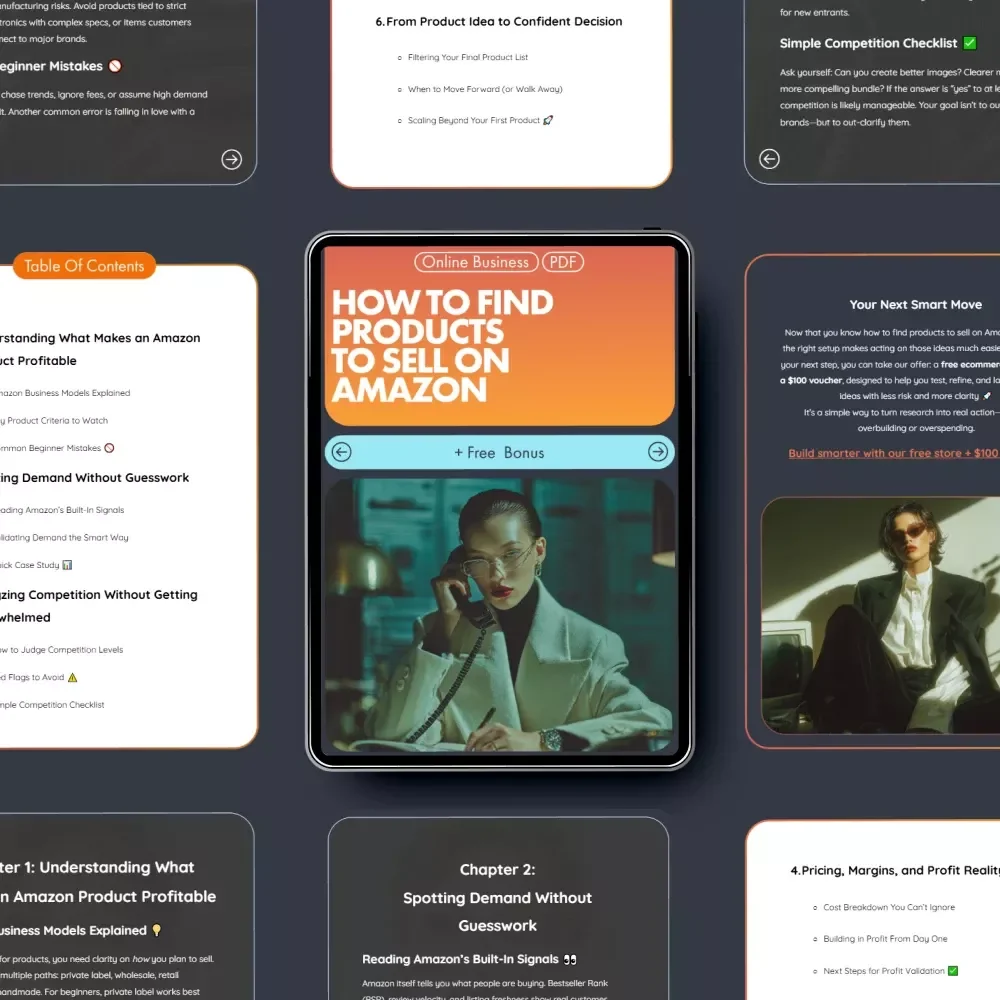1000x1000 pixels.
Task: Click the Demand Without Guesswork contents heading
Action: pos(94,478)
